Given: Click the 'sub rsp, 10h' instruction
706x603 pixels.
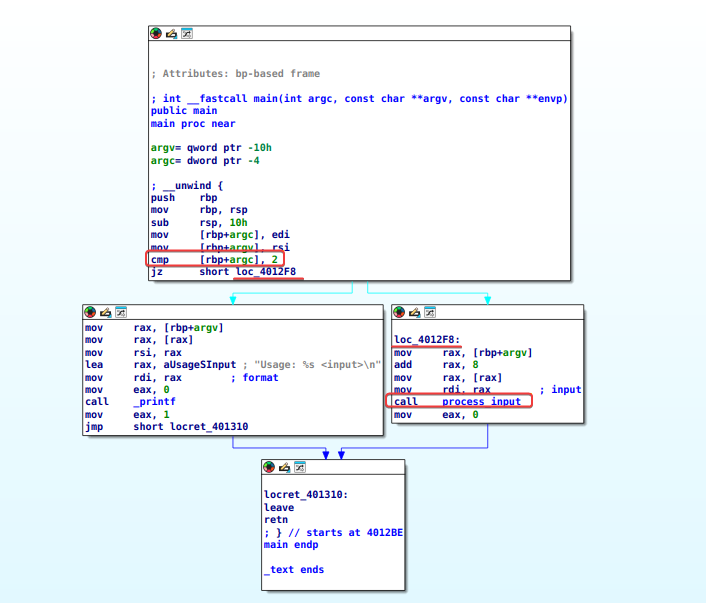Looking at the screenshot, I should [x=199, y=222].
